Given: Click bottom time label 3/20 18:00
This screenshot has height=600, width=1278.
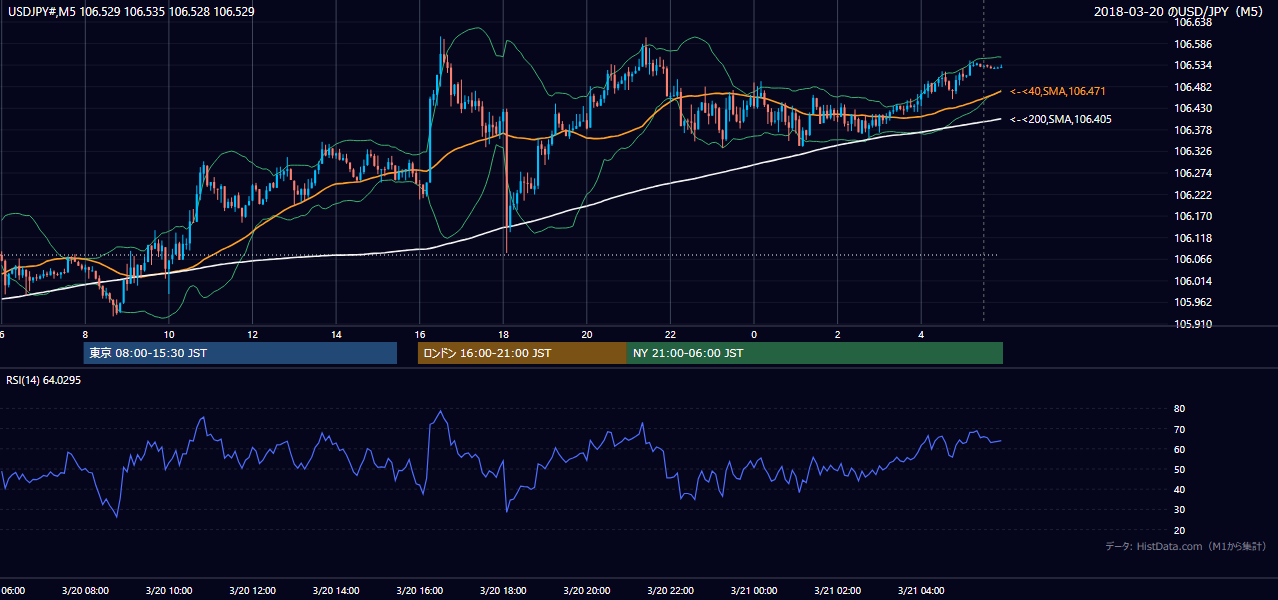Looking at the screenshot, I should tap(503, 591).
